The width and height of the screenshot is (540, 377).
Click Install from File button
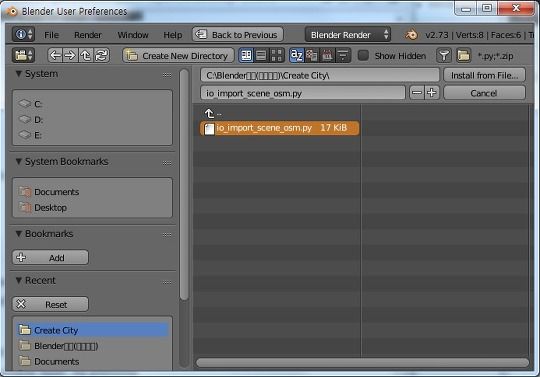[x=484, y=75]
